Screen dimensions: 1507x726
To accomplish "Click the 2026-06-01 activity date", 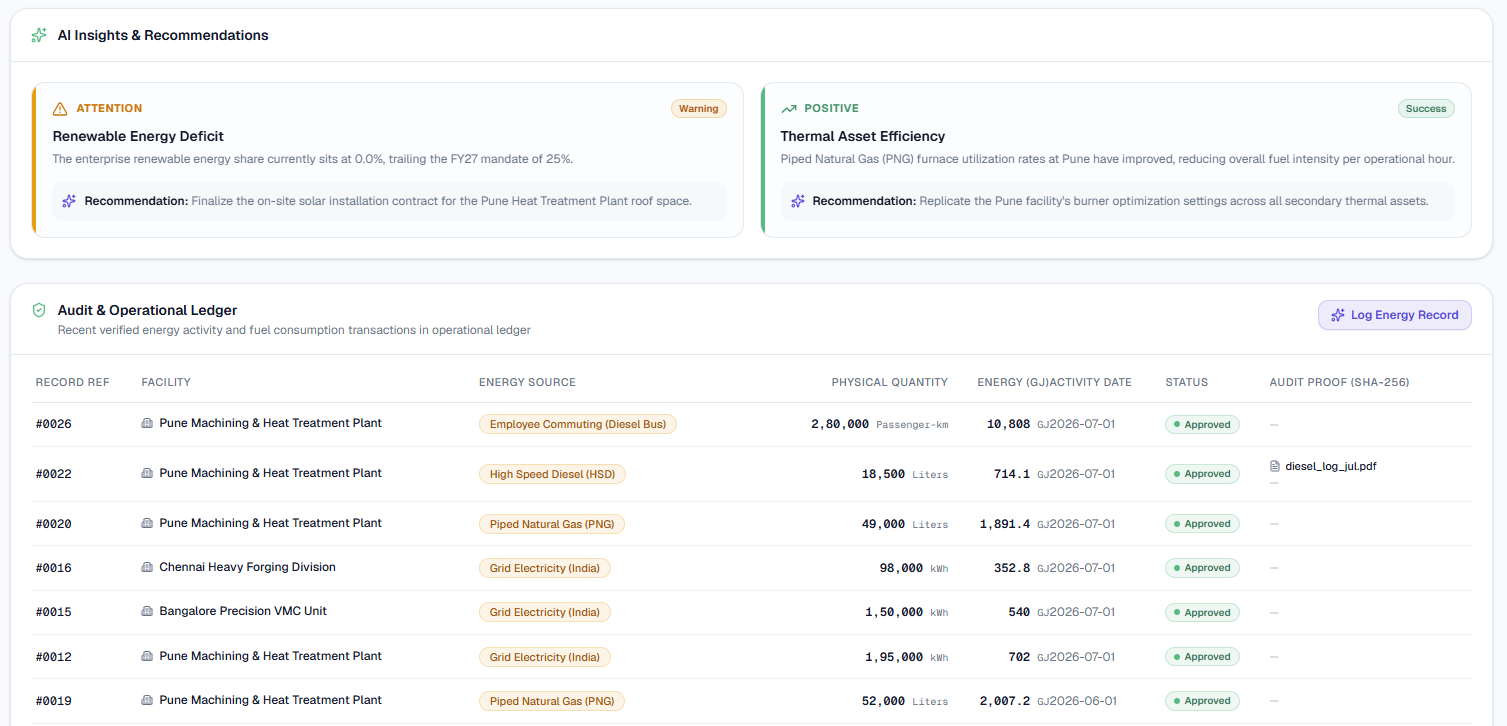I will pos(1083,701).
